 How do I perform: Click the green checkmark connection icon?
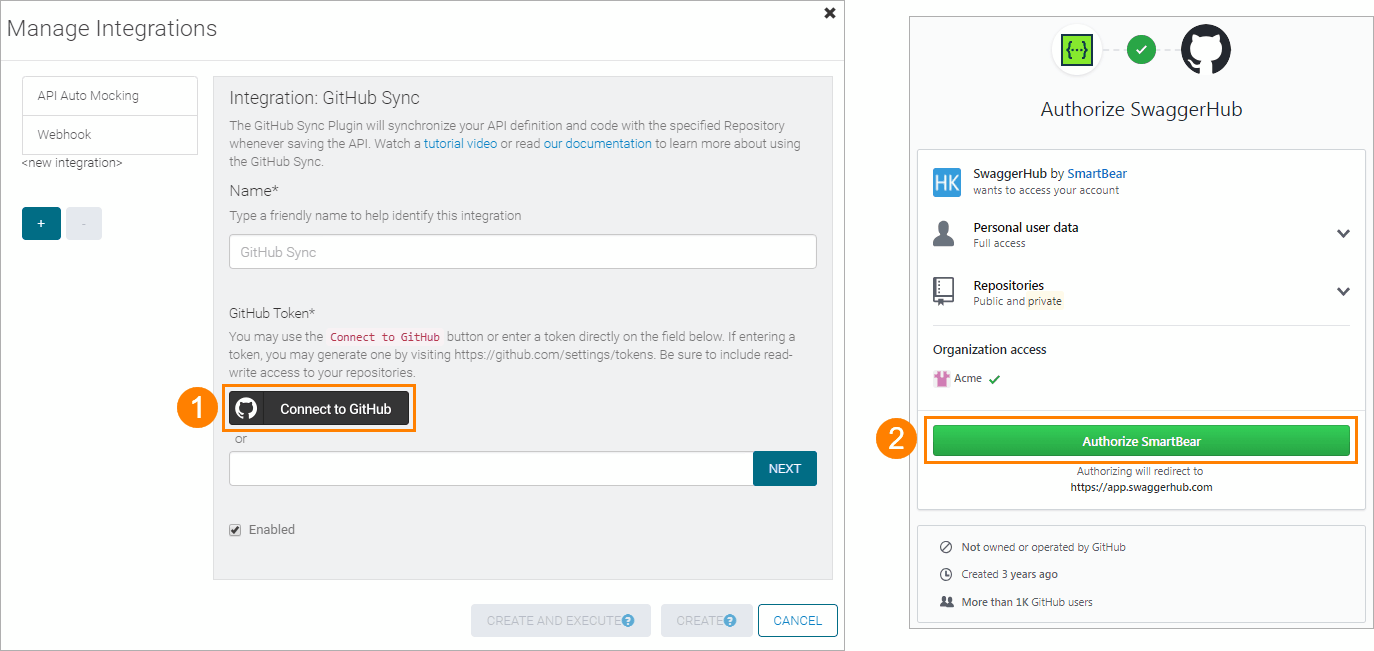pos(1141,49)
